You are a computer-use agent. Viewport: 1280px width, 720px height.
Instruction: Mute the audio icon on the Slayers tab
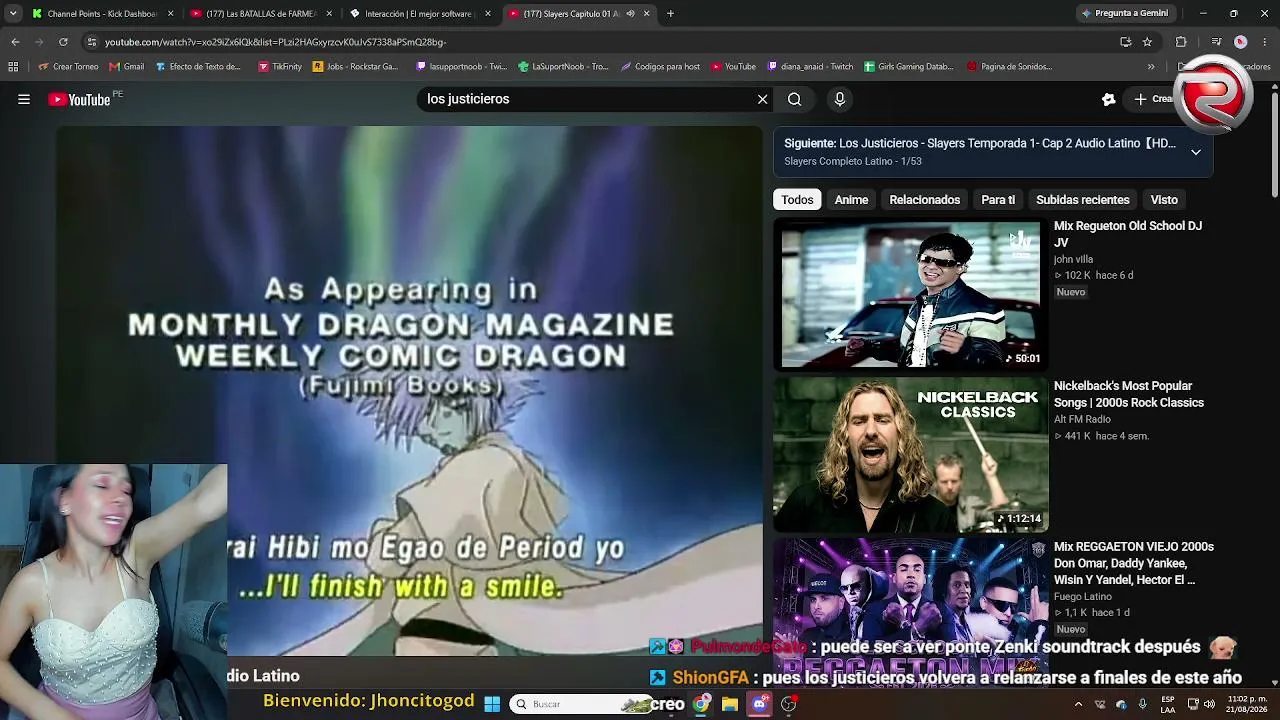pos(630,14)
